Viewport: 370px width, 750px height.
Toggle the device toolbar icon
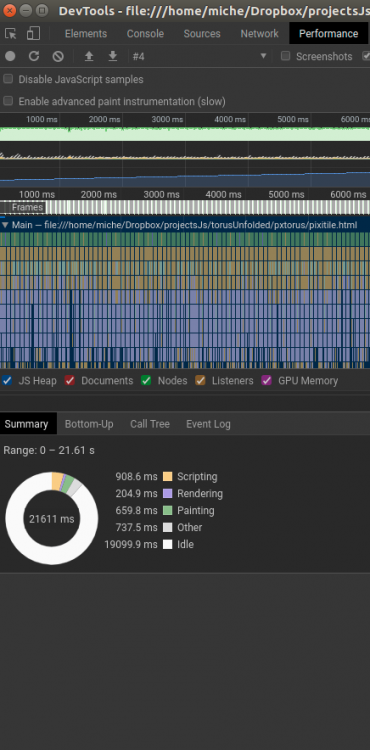[33, 33]
